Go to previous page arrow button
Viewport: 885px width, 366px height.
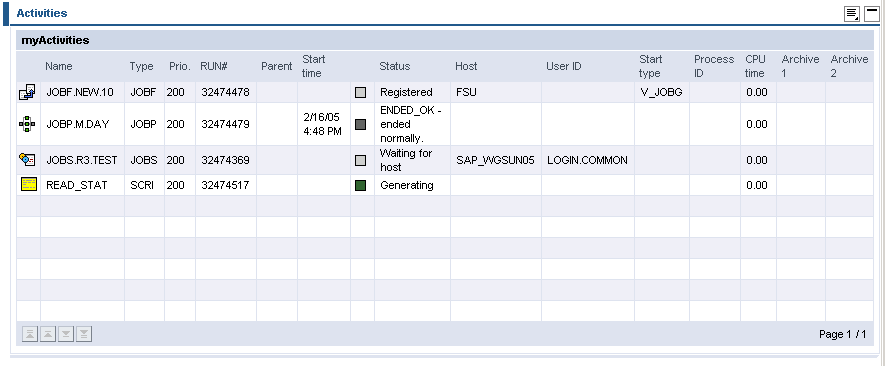coord(48,334)
